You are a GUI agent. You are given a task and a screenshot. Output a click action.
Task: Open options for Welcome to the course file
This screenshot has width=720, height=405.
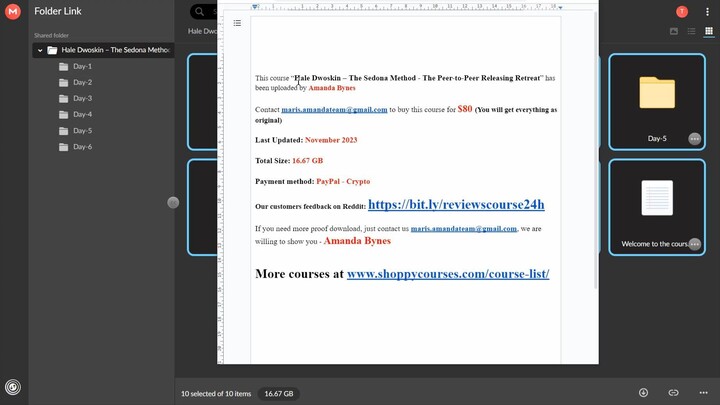click(694, 244)
